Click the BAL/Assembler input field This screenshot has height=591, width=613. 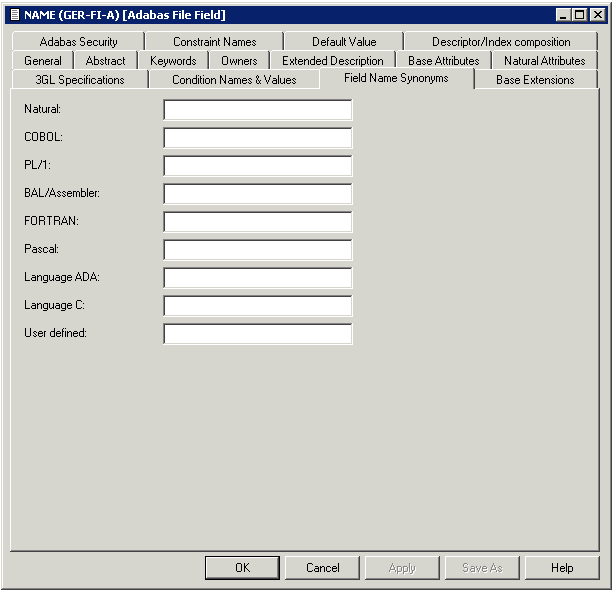257,193
